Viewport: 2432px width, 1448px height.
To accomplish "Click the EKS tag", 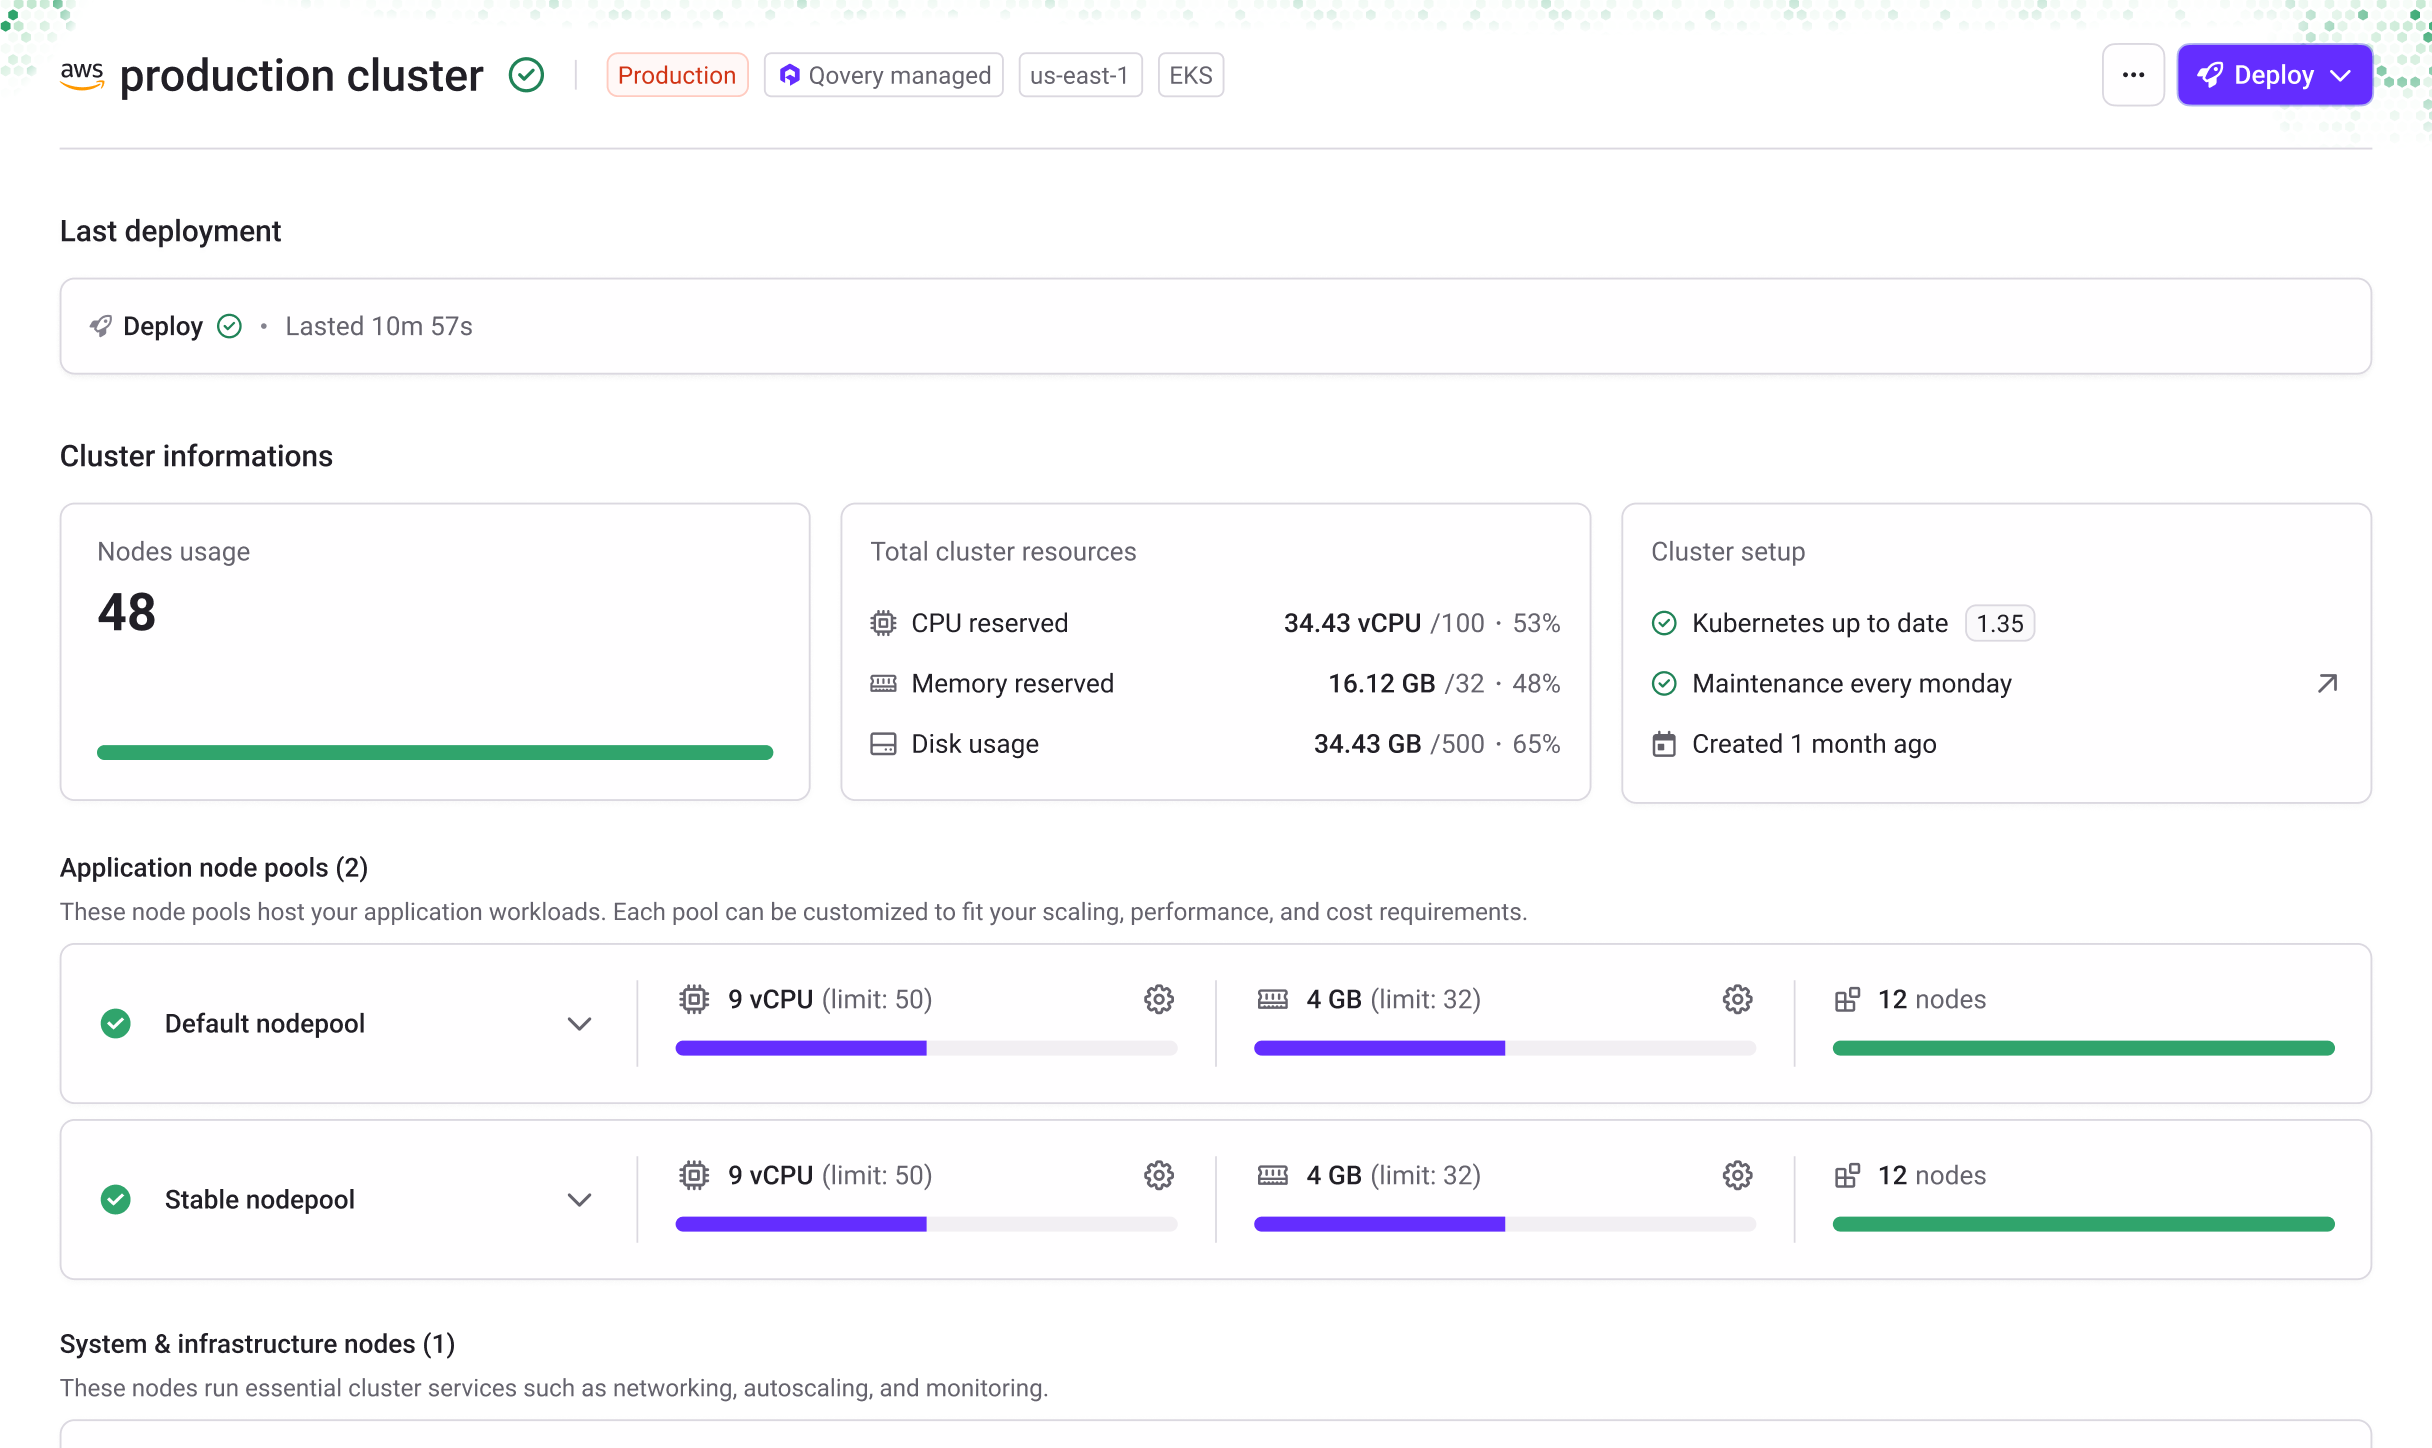I will (x=1190, y=75).
